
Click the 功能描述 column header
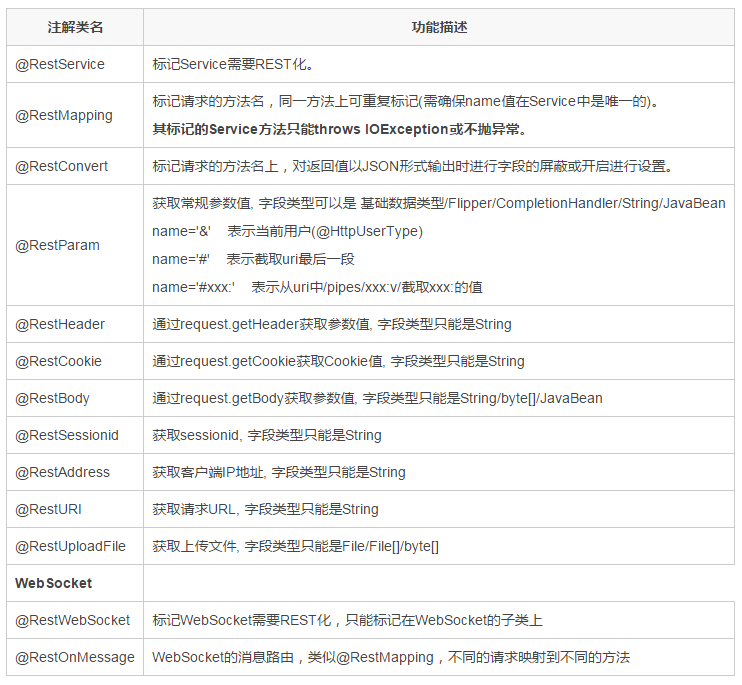(x=439, y=27)
